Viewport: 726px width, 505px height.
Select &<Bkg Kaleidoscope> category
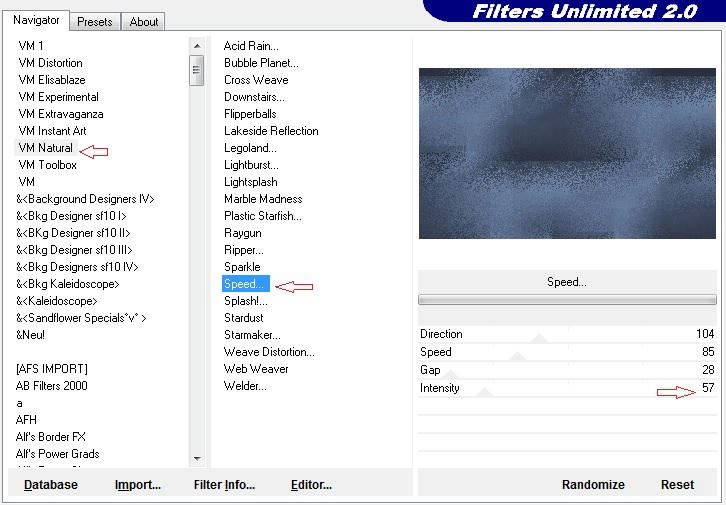point(68,284)
